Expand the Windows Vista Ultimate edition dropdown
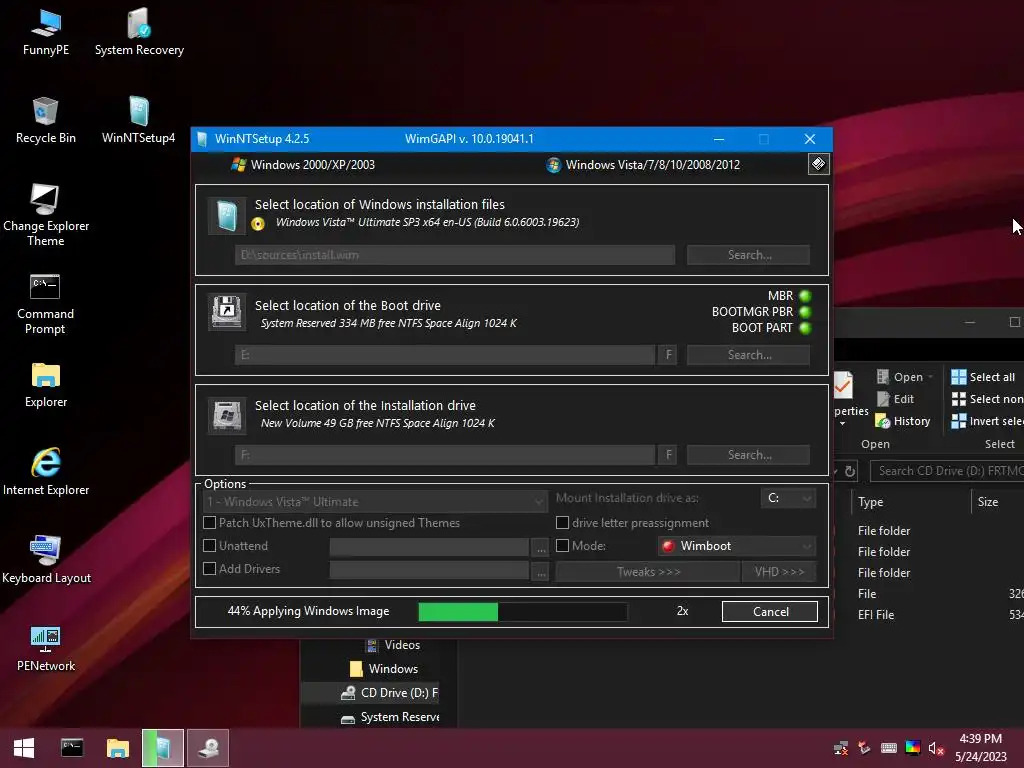The image size is (1024, 768). pyautogui.click(x=375, y=502)
